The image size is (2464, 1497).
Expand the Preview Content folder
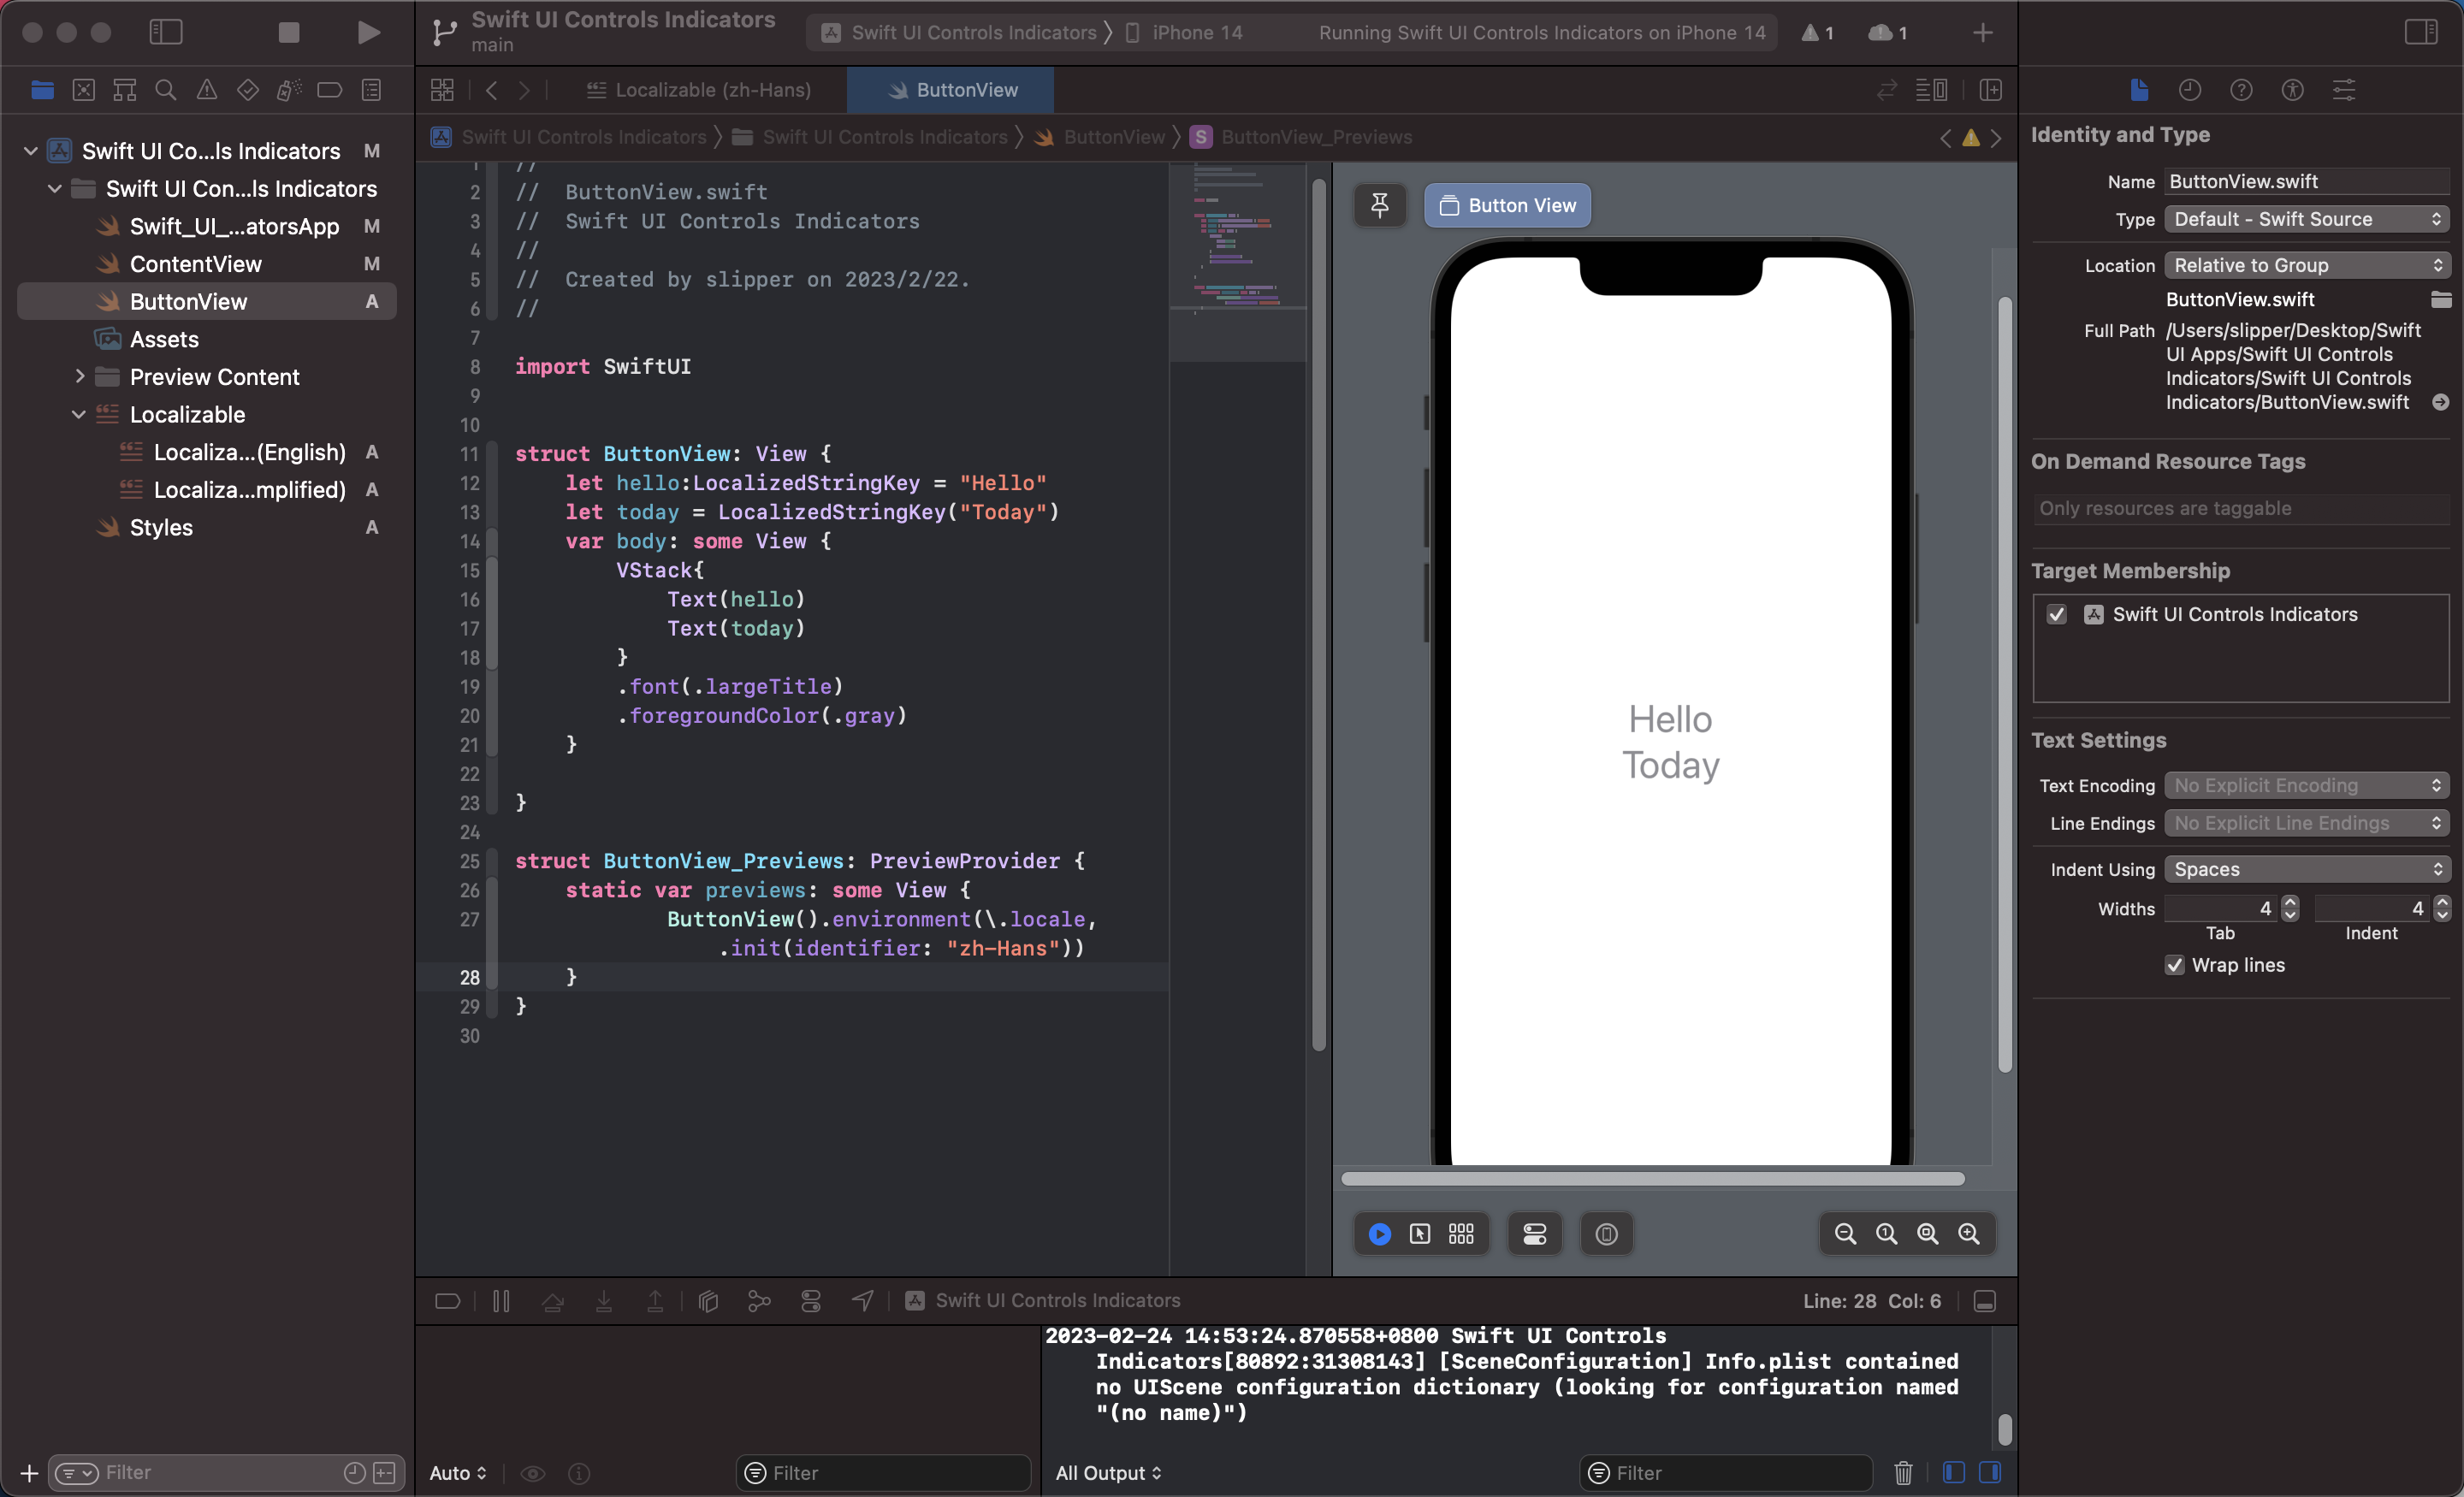(x=79, y=377)
